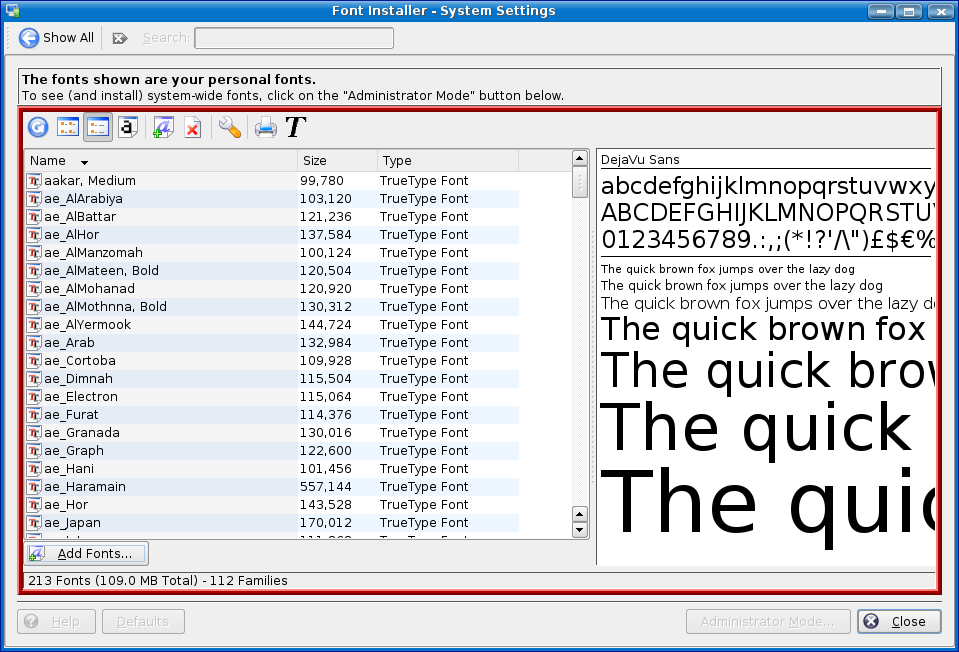The width and height of the screenshot is (959, 652).
Task: Click inside the Search input field
Action: [x=293, y=38]
